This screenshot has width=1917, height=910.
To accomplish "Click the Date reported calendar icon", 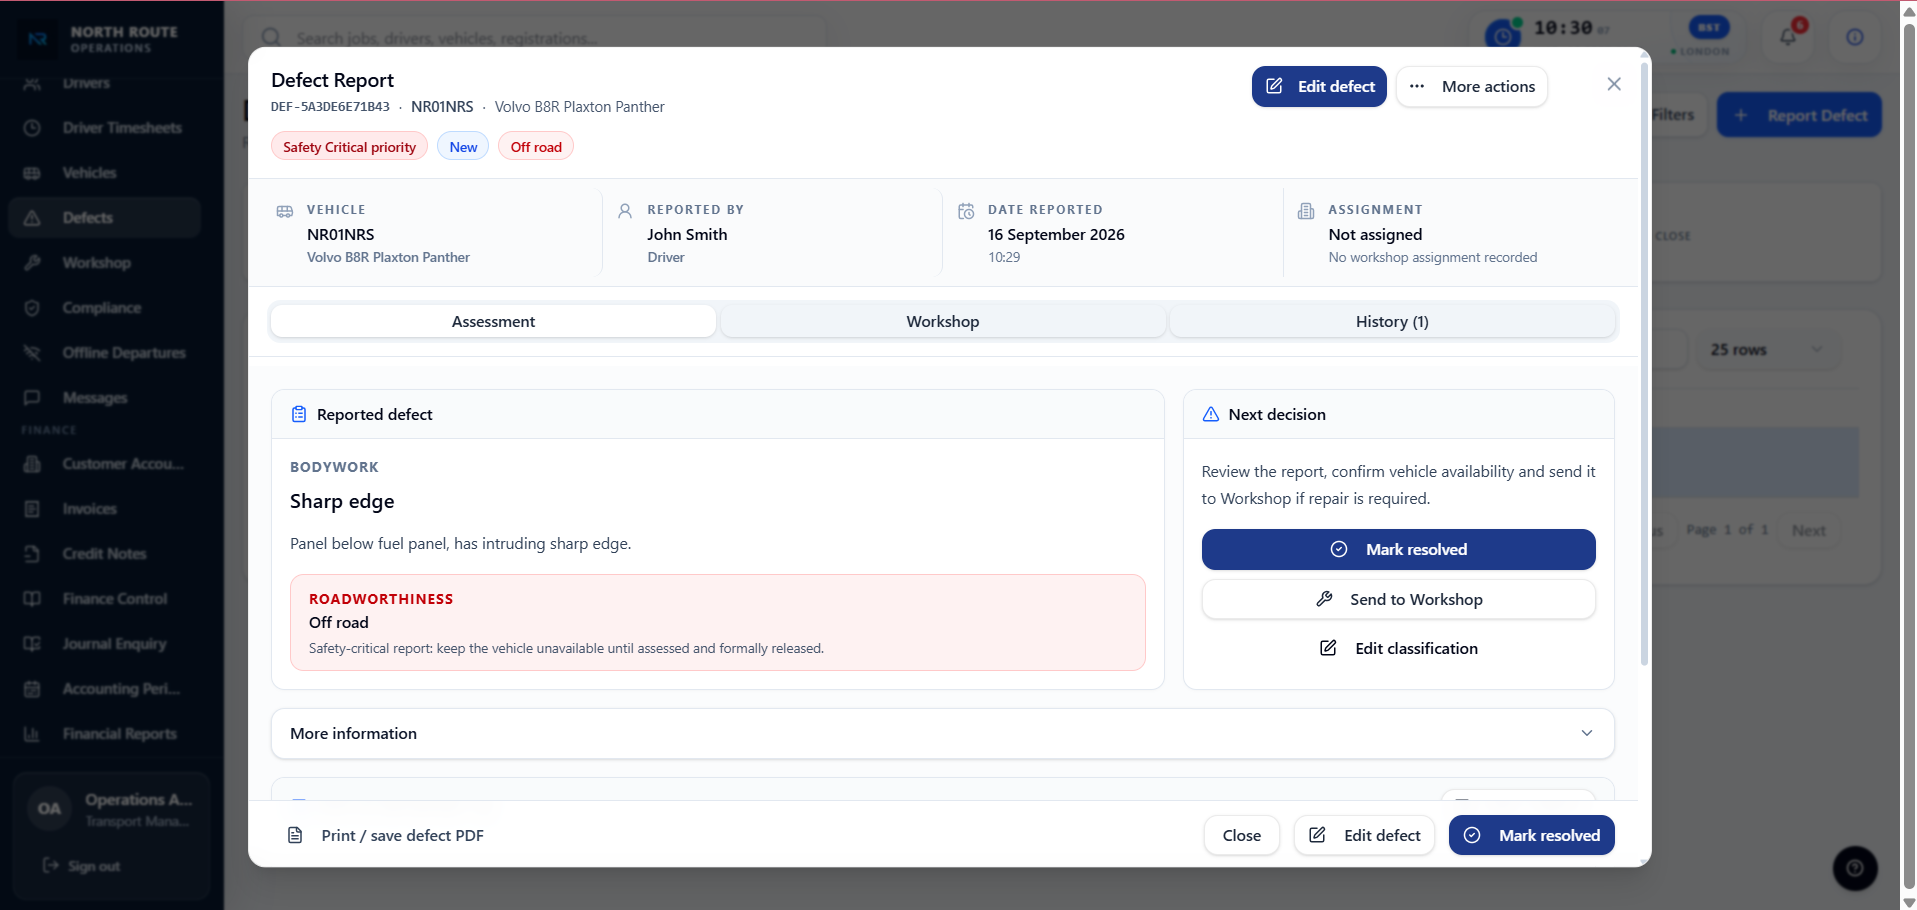I will [966, 211].
